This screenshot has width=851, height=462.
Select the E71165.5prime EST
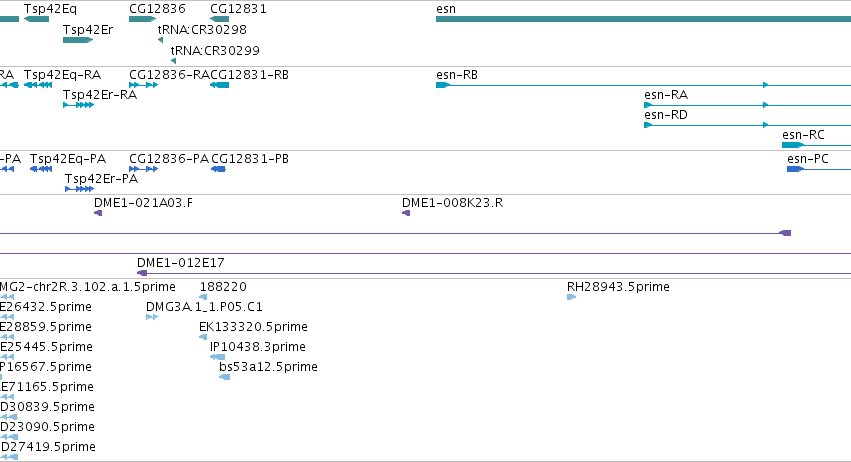[x=7, y=397]
